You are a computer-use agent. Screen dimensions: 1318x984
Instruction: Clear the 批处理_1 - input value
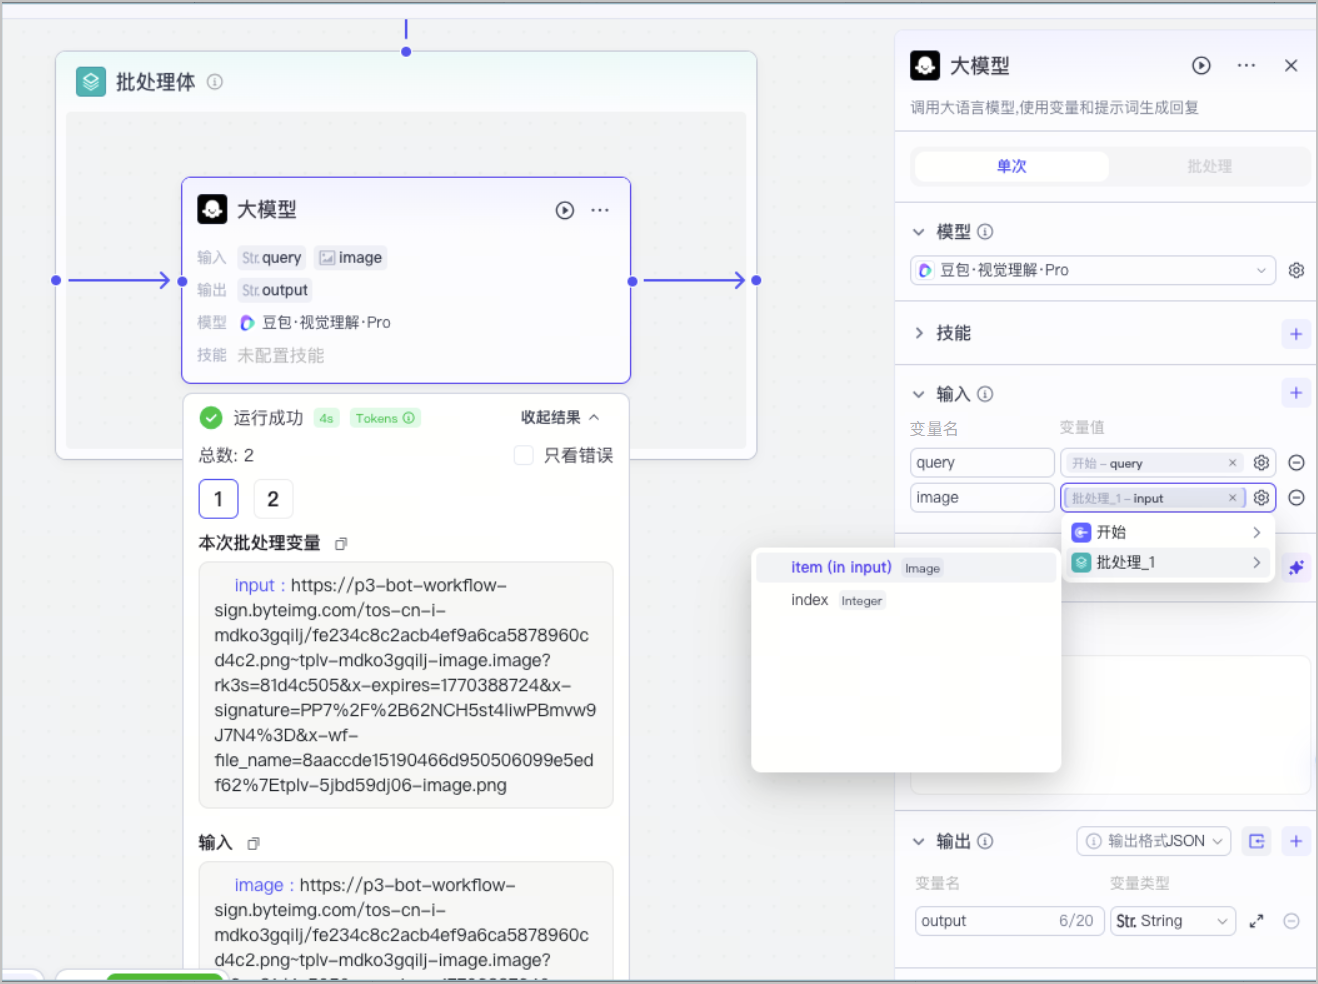[x=1232, y=498]
